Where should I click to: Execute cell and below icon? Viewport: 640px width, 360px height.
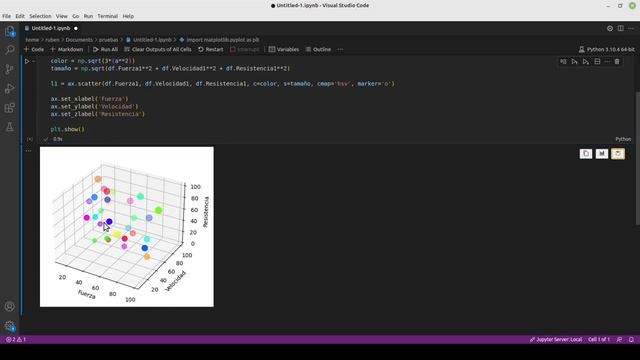586,62
